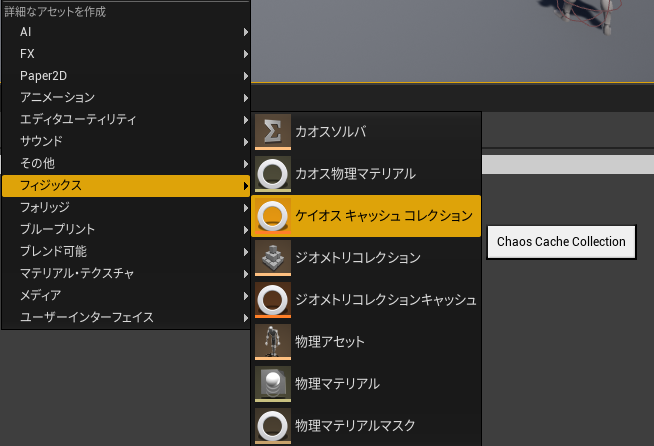Expand the アニメーション submenu arrow

(x=246, y=98)
